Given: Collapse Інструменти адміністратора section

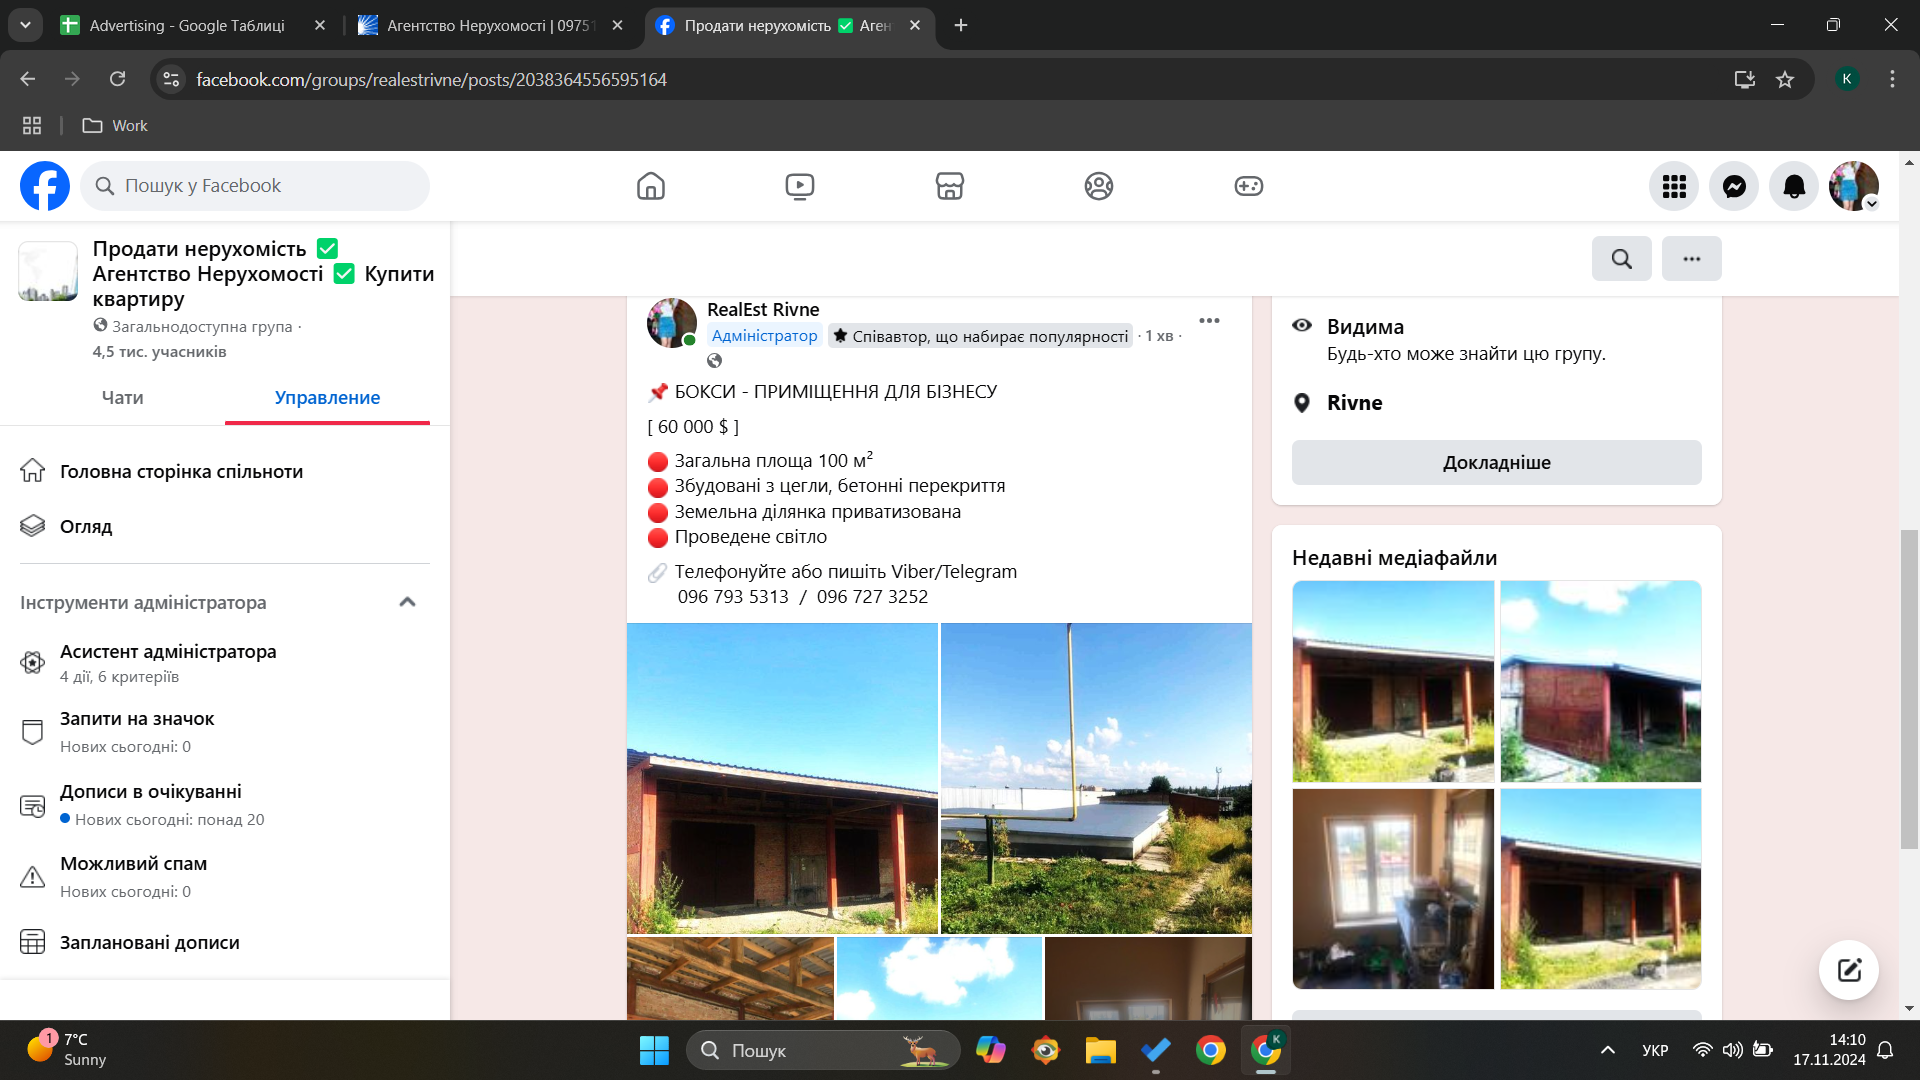Looking at the screenshot, I should (x=407, y=602).
